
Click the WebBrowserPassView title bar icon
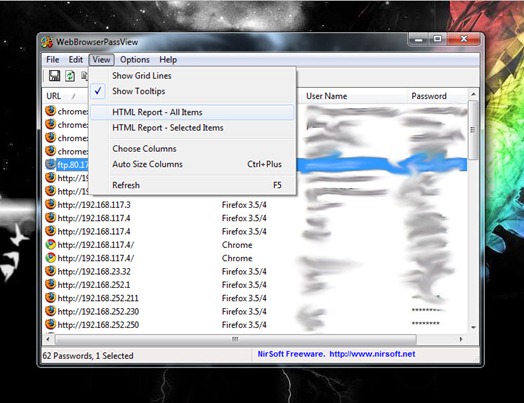[x=47, y=42]
